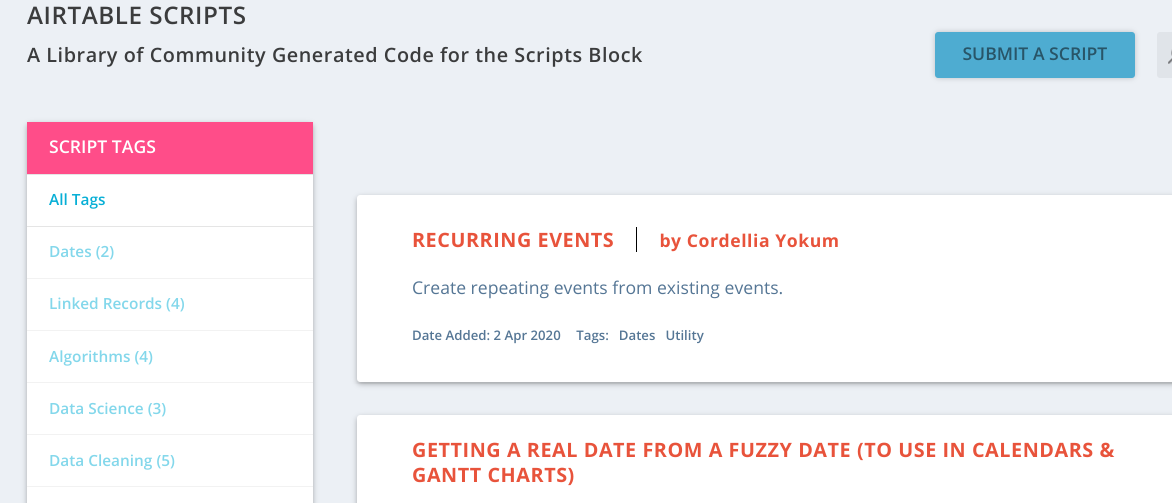Choose Linked Records (4) in sidebar
The height and width of the screenshot is (503, 1172).
[116, 304]
